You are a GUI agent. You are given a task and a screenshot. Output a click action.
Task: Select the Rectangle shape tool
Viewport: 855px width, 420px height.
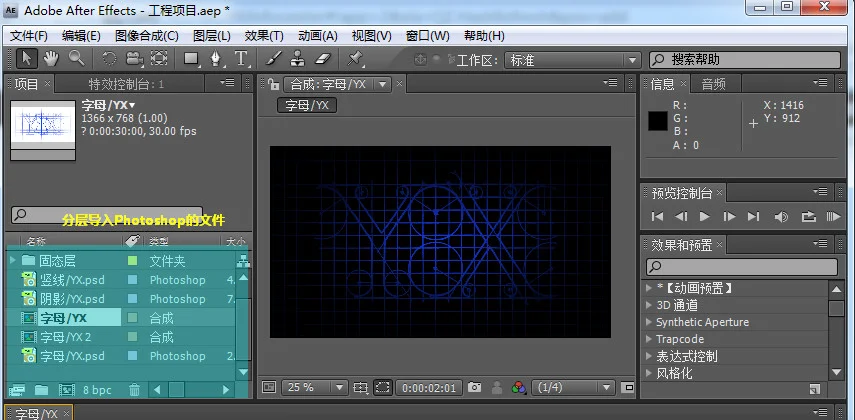point(191,59)
